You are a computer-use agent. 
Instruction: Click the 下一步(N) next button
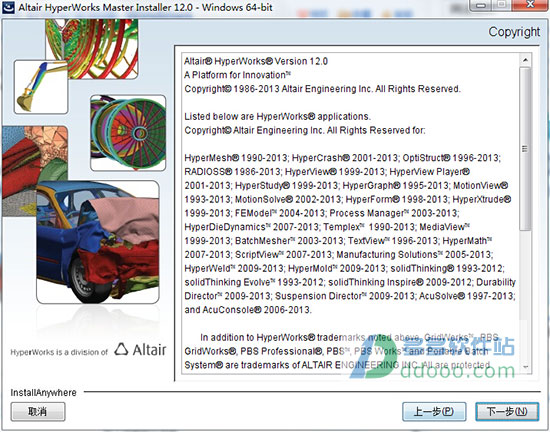[x=507, y=411]
